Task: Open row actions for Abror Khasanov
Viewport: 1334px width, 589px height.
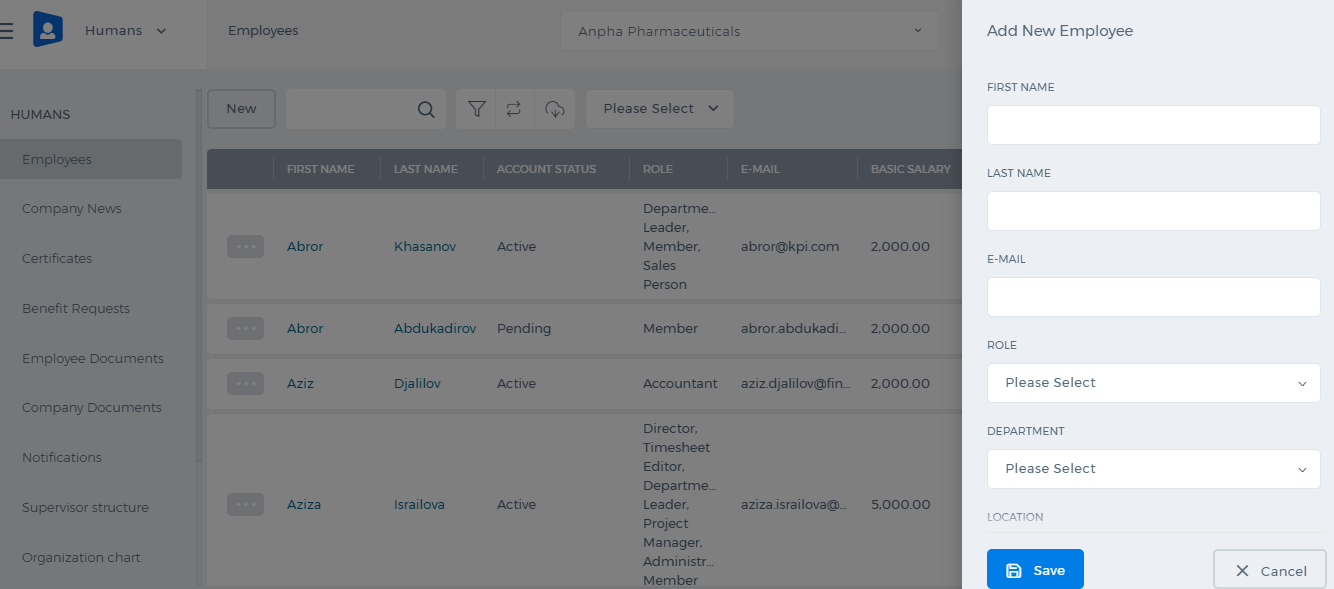Action: pos(245,246)
